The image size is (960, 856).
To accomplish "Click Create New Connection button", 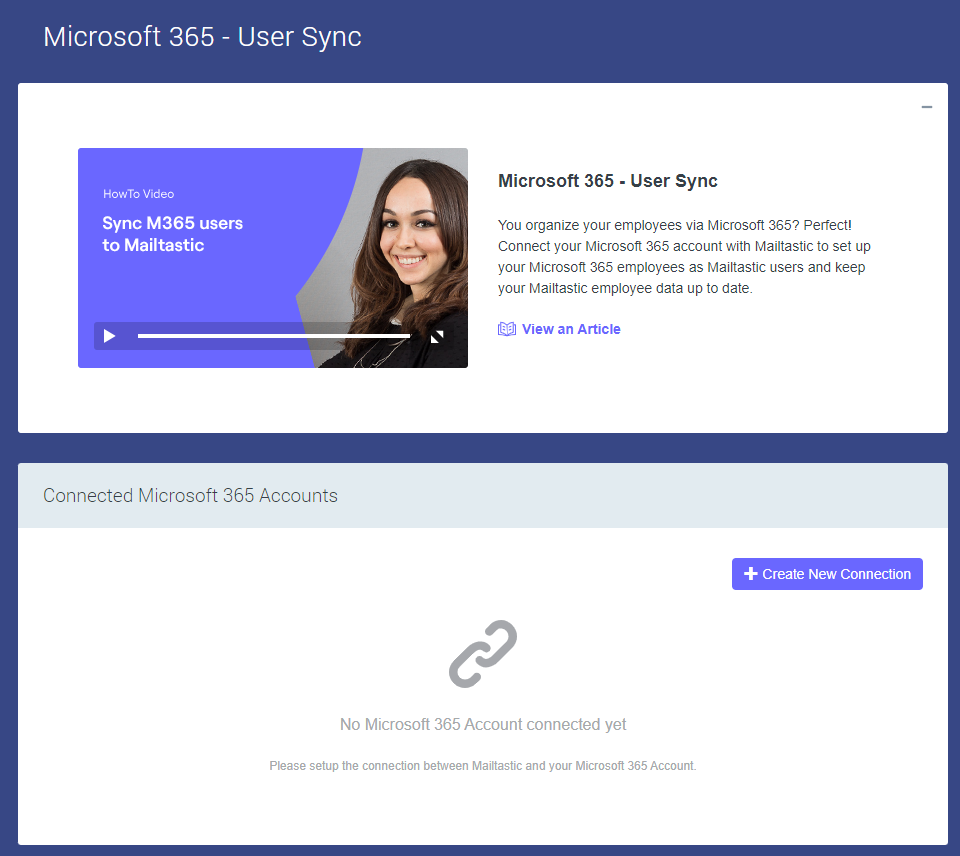I will coord(827,574).
